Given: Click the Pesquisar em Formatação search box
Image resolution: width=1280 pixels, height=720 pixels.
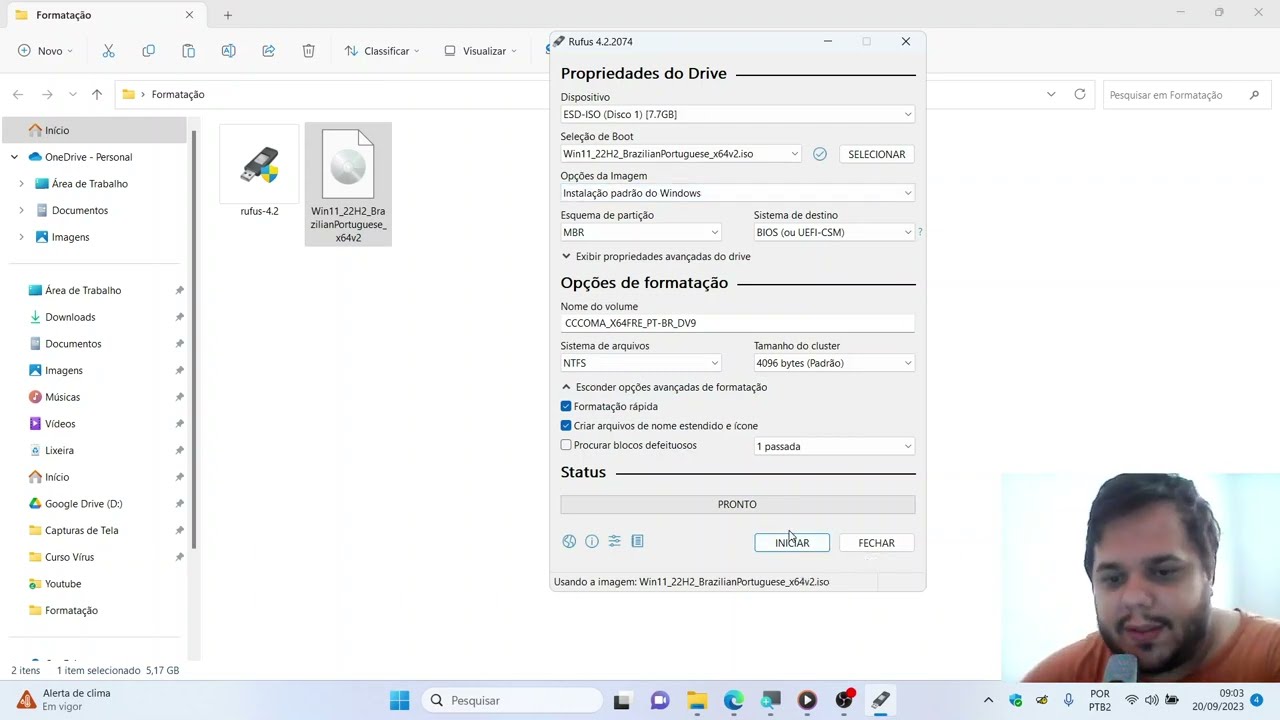Looking at the screenshot, I should (1185, 94).
